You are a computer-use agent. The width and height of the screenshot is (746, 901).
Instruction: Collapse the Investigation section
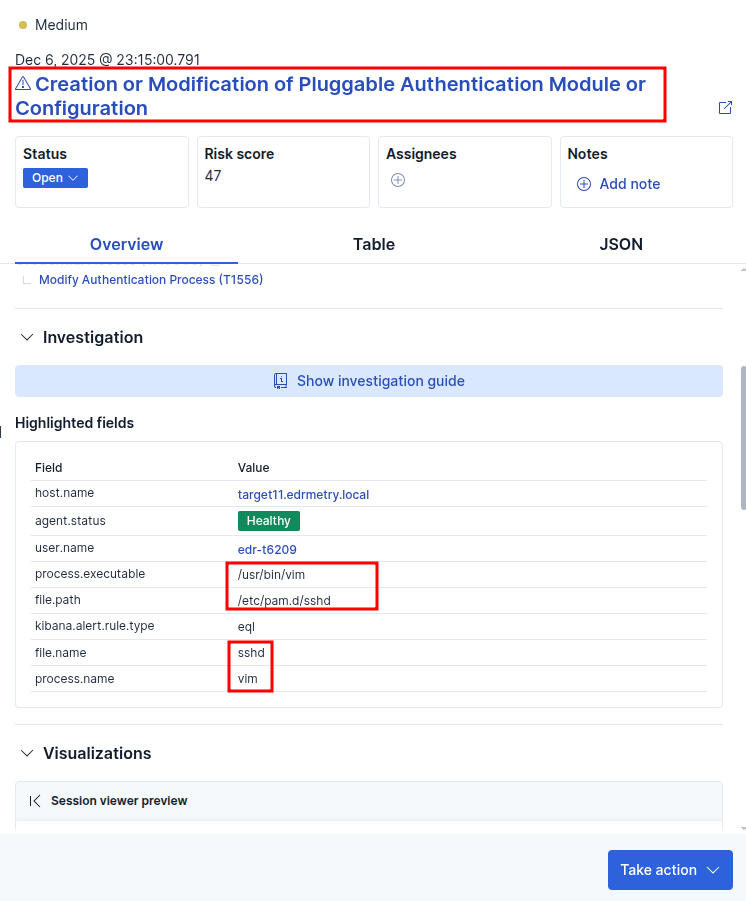[27, 338]
